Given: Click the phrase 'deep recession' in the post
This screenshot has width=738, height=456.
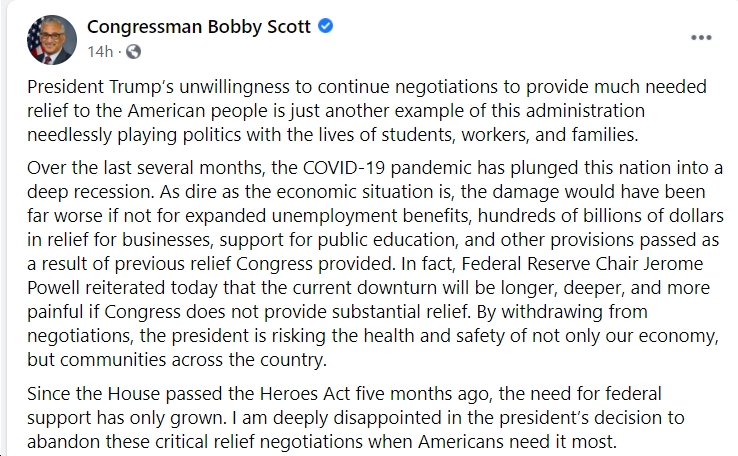Looking at the screenshot, I should [x=90, y=192].
